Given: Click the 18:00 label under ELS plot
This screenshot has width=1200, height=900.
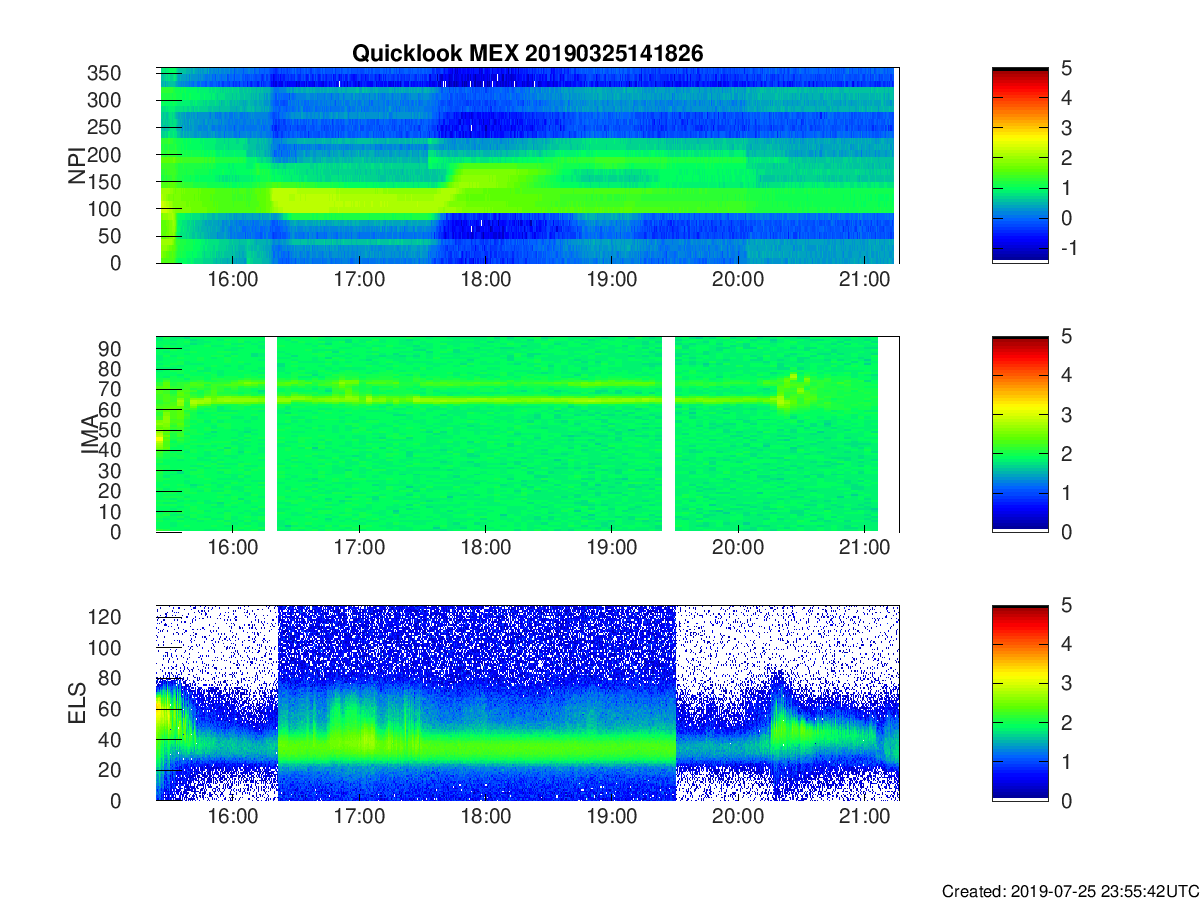Looking at the screenshot, I should click(485, 819).
